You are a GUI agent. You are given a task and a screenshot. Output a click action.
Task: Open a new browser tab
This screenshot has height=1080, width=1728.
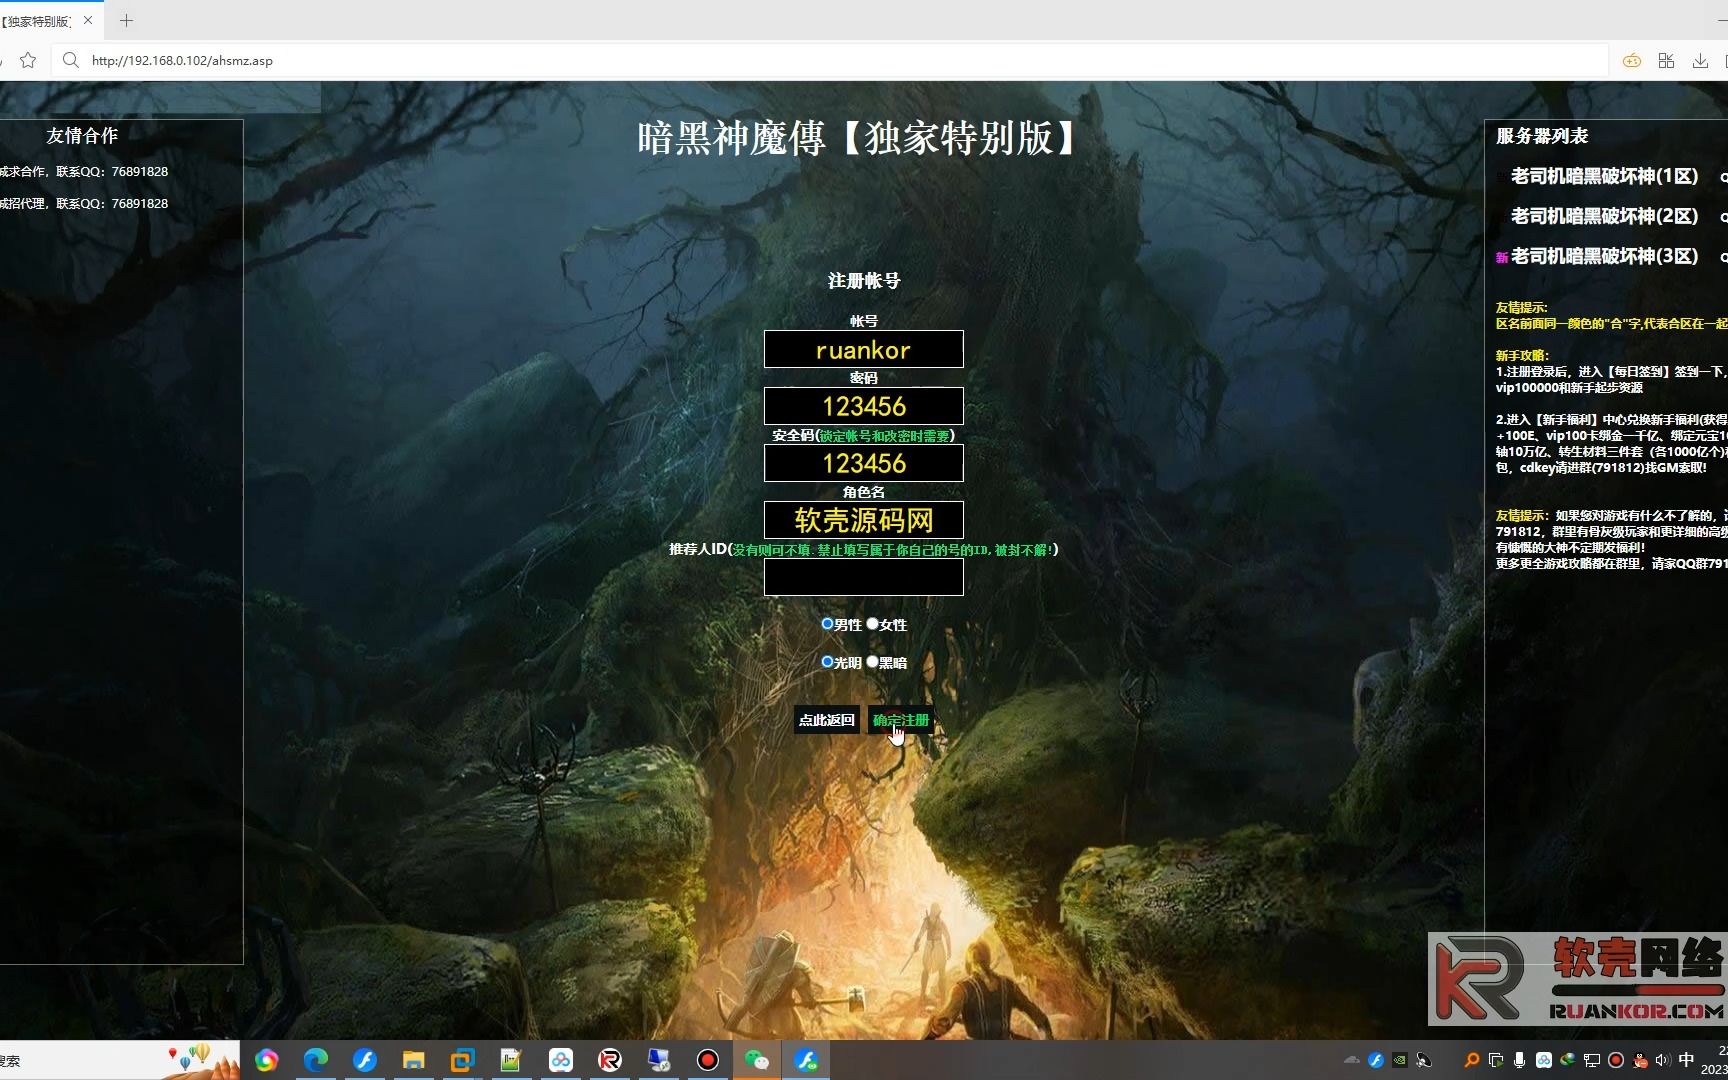tap(126, 20)
